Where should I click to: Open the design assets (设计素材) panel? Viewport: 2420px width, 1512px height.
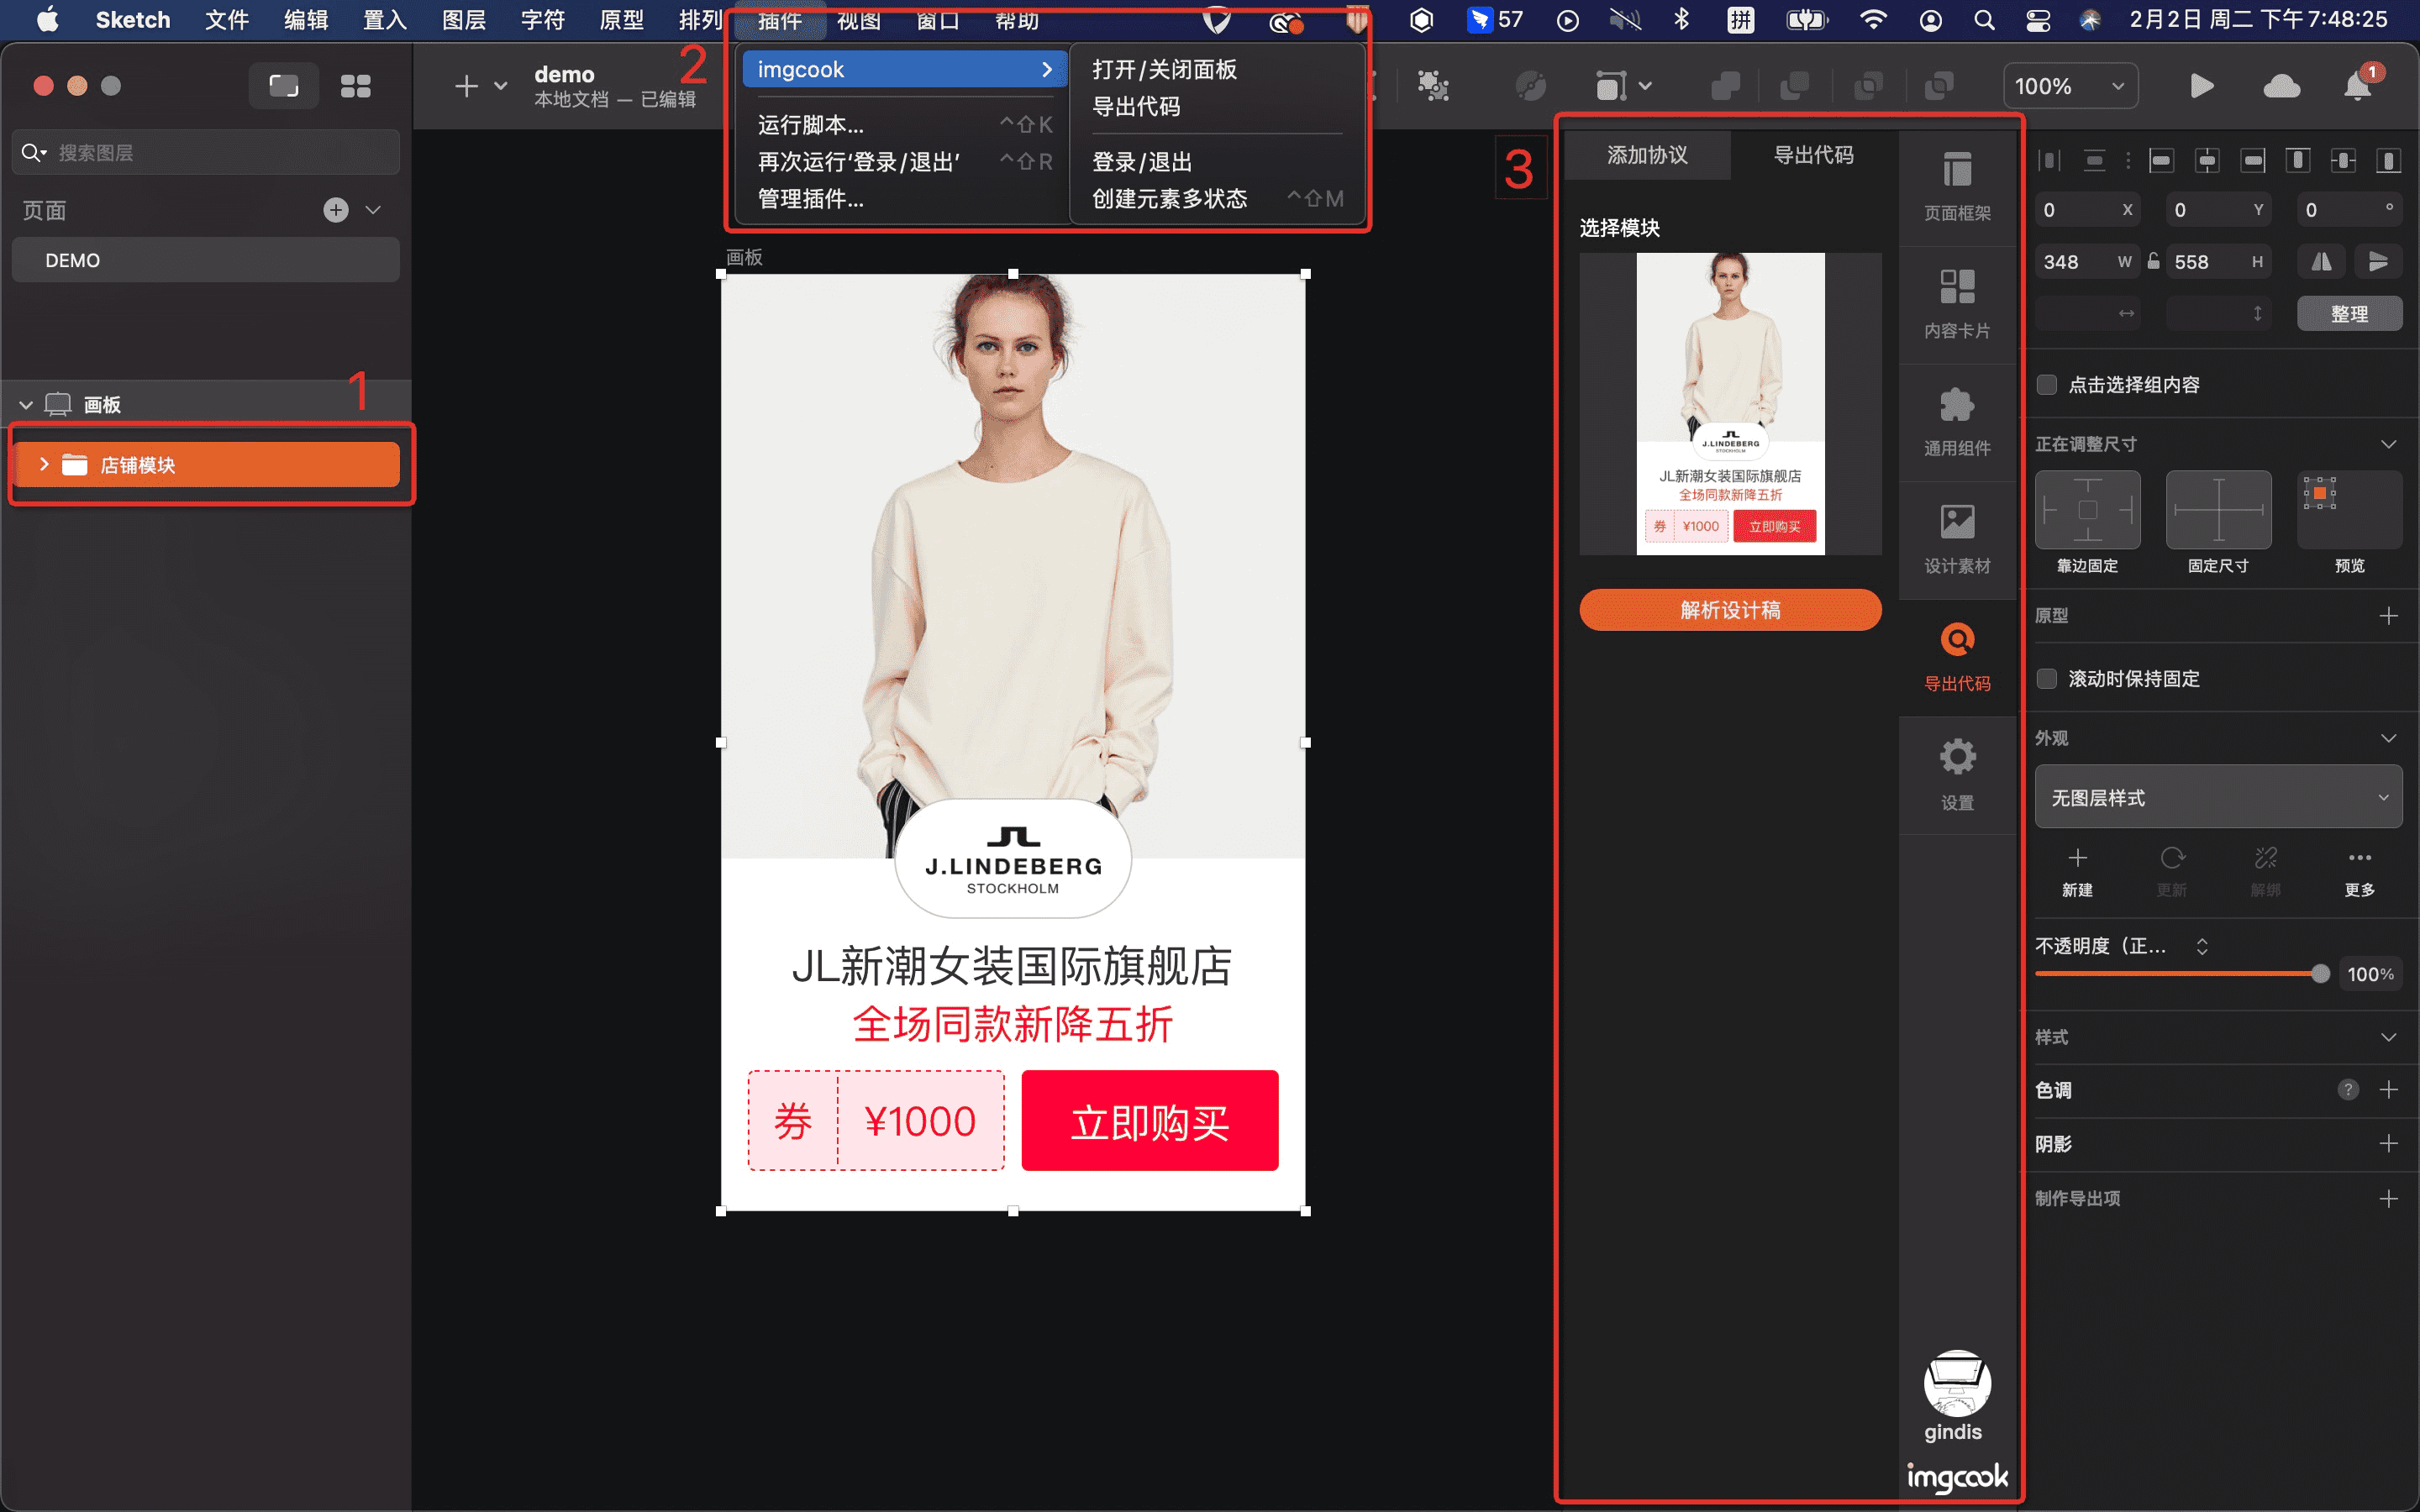tap(1957, 540)
